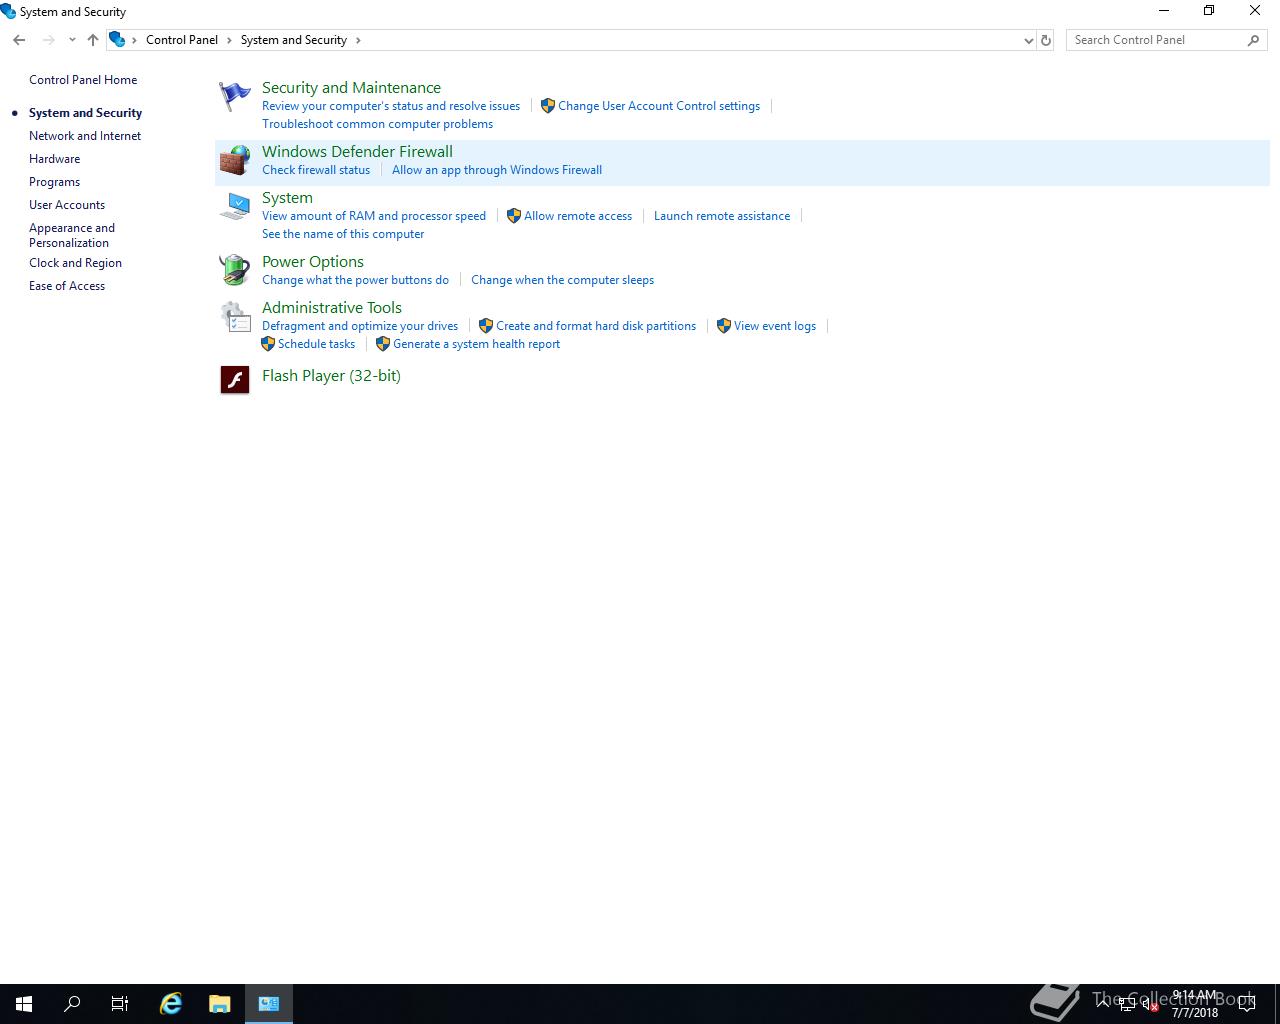This screenshot has width=1280, height=1024.
Task: Open the System computer icon
Action: tap(235, 206)
